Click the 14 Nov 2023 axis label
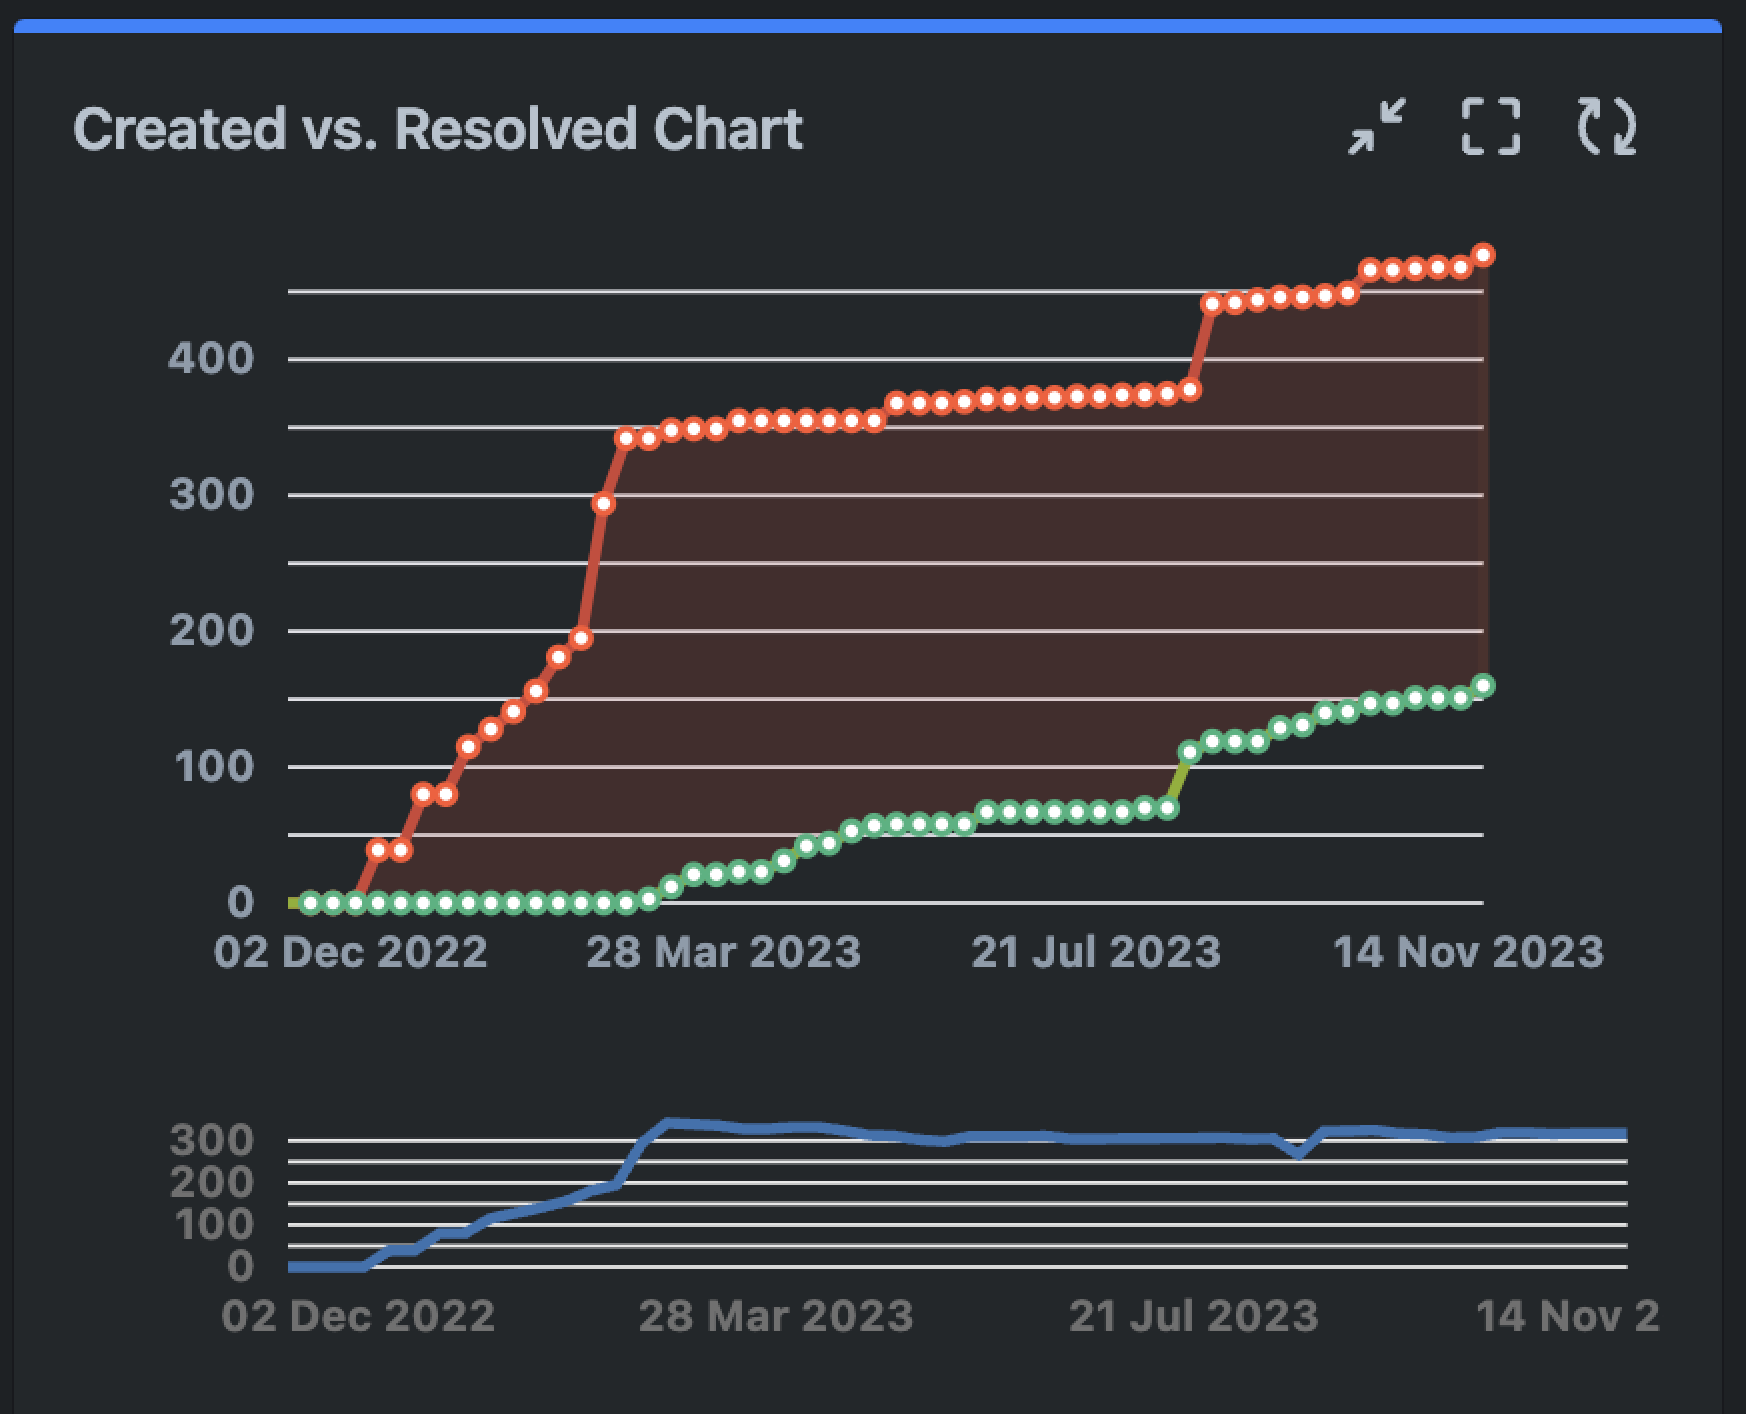 [1467, 952]
